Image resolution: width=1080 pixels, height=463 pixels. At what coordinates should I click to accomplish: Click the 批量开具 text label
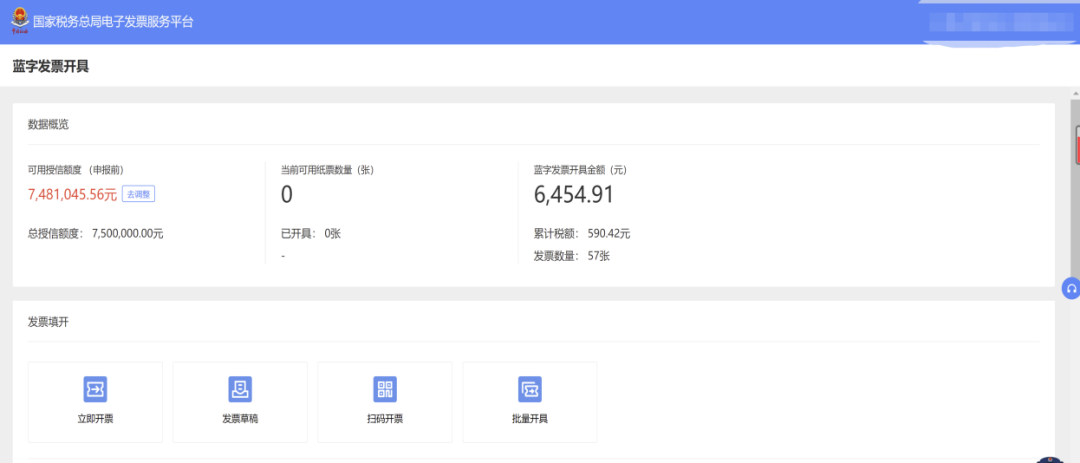530,419
